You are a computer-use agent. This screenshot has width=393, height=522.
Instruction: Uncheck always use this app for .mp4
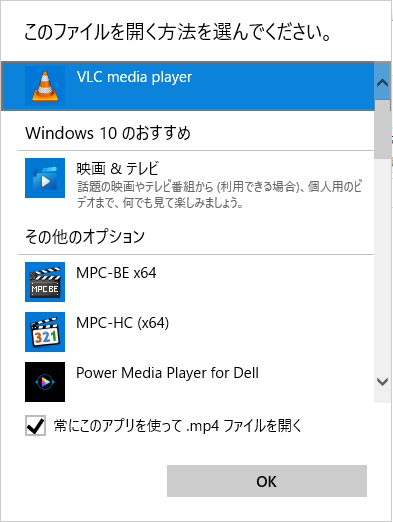(x=35, y=426)
